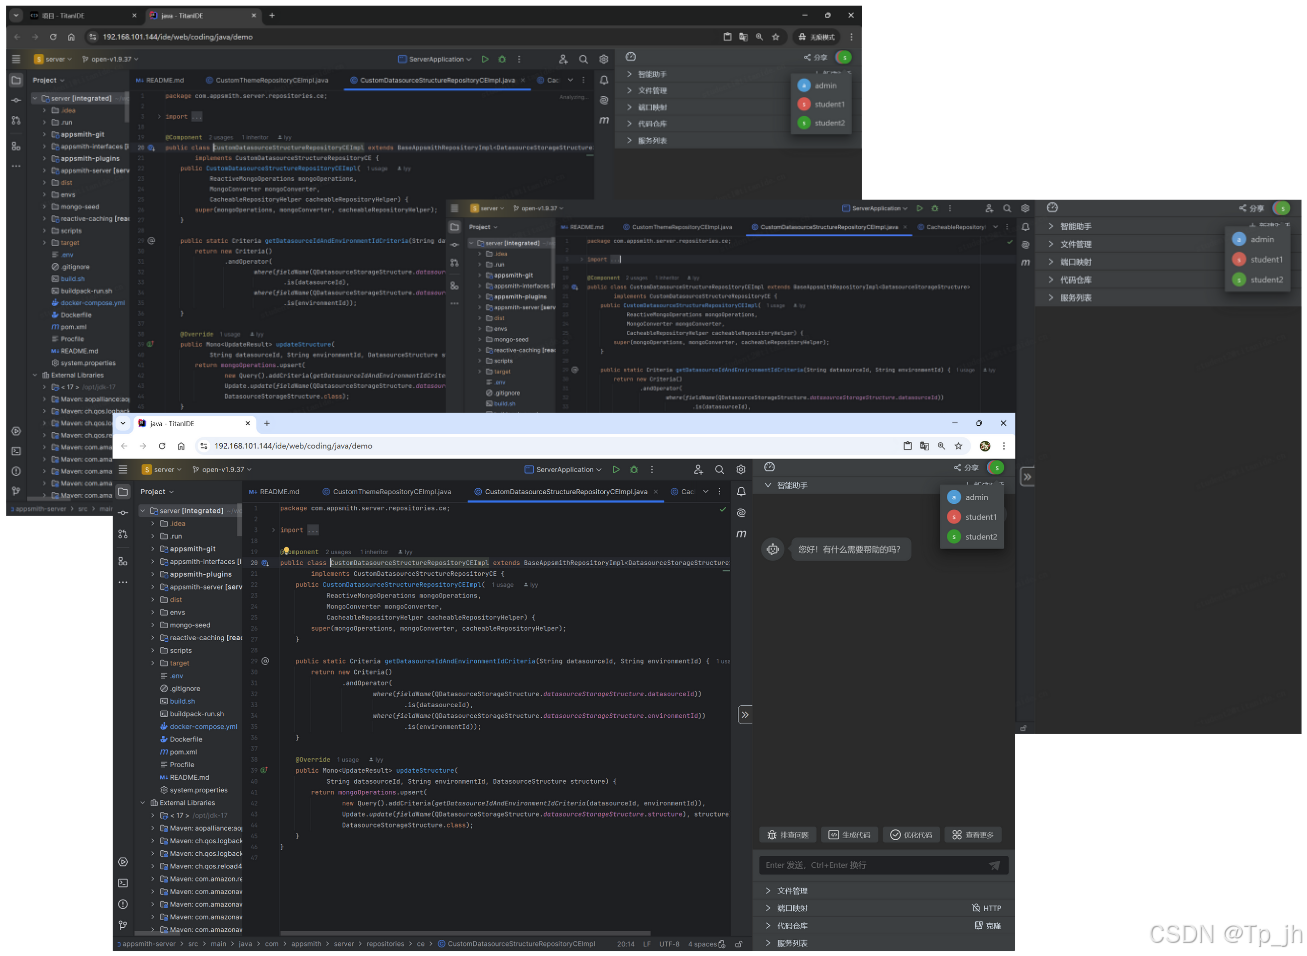Click the 查看更多 button in assistant panel
The height and width of the screenshot is (956, 1307).
click(x=973, y=835)
